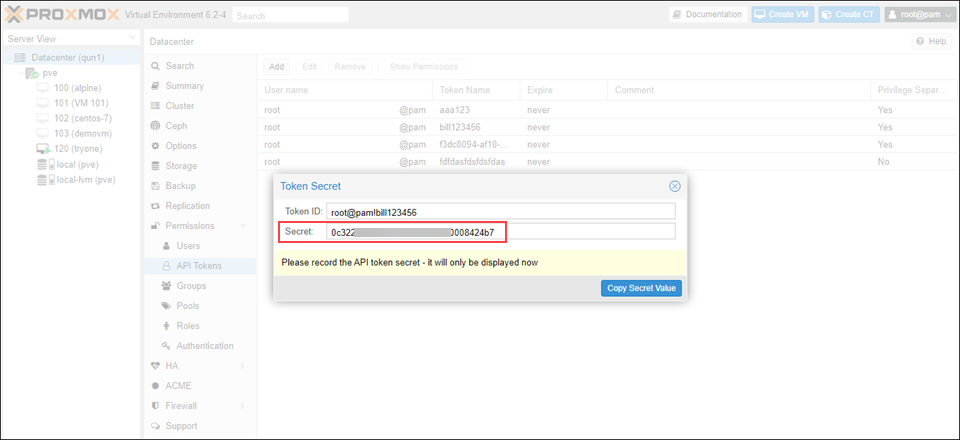Click the Ceph icon in sidebar

click(155, 126)
